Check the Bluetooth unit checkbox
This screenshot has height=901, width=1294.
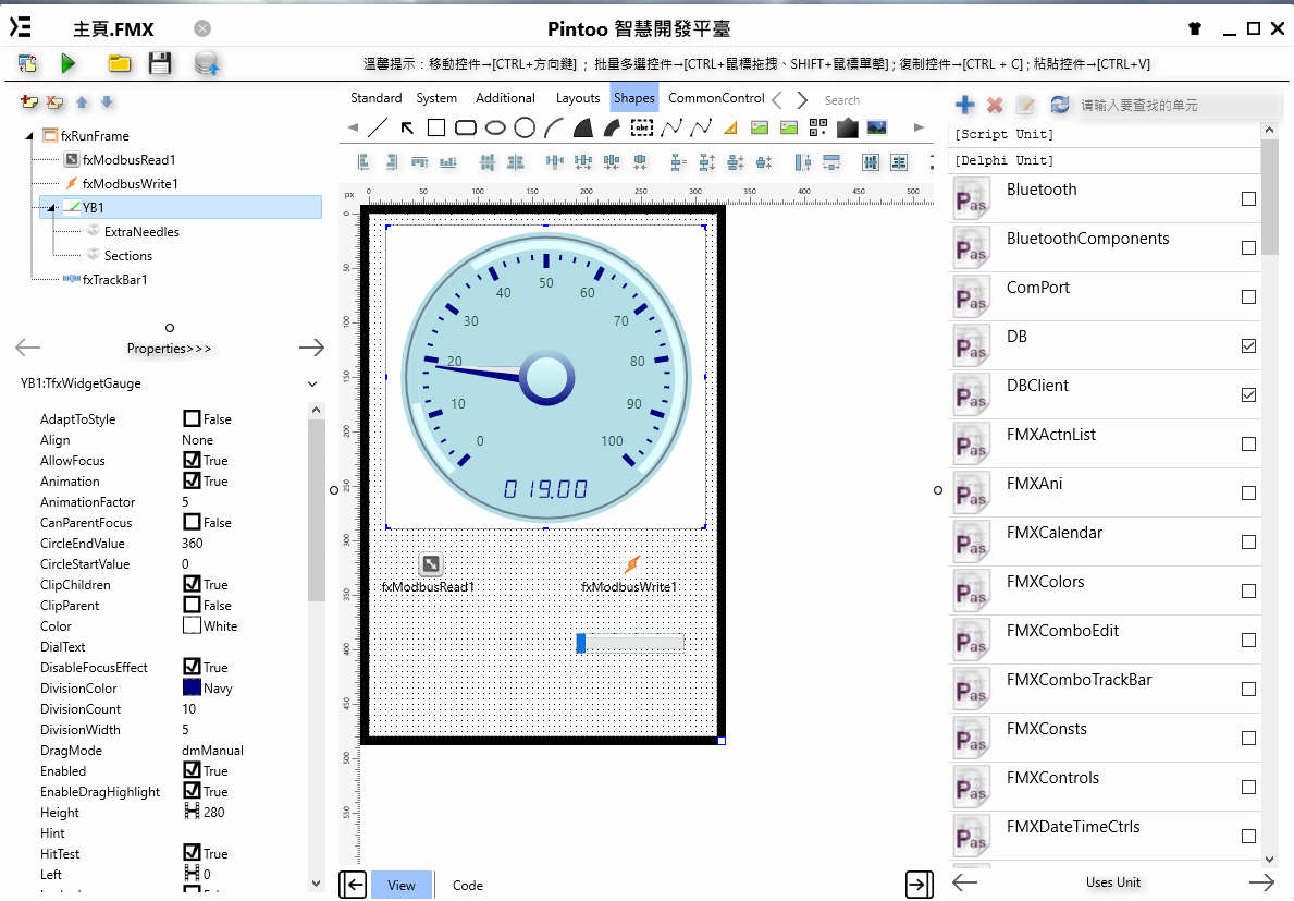(x=1248, y=199)
